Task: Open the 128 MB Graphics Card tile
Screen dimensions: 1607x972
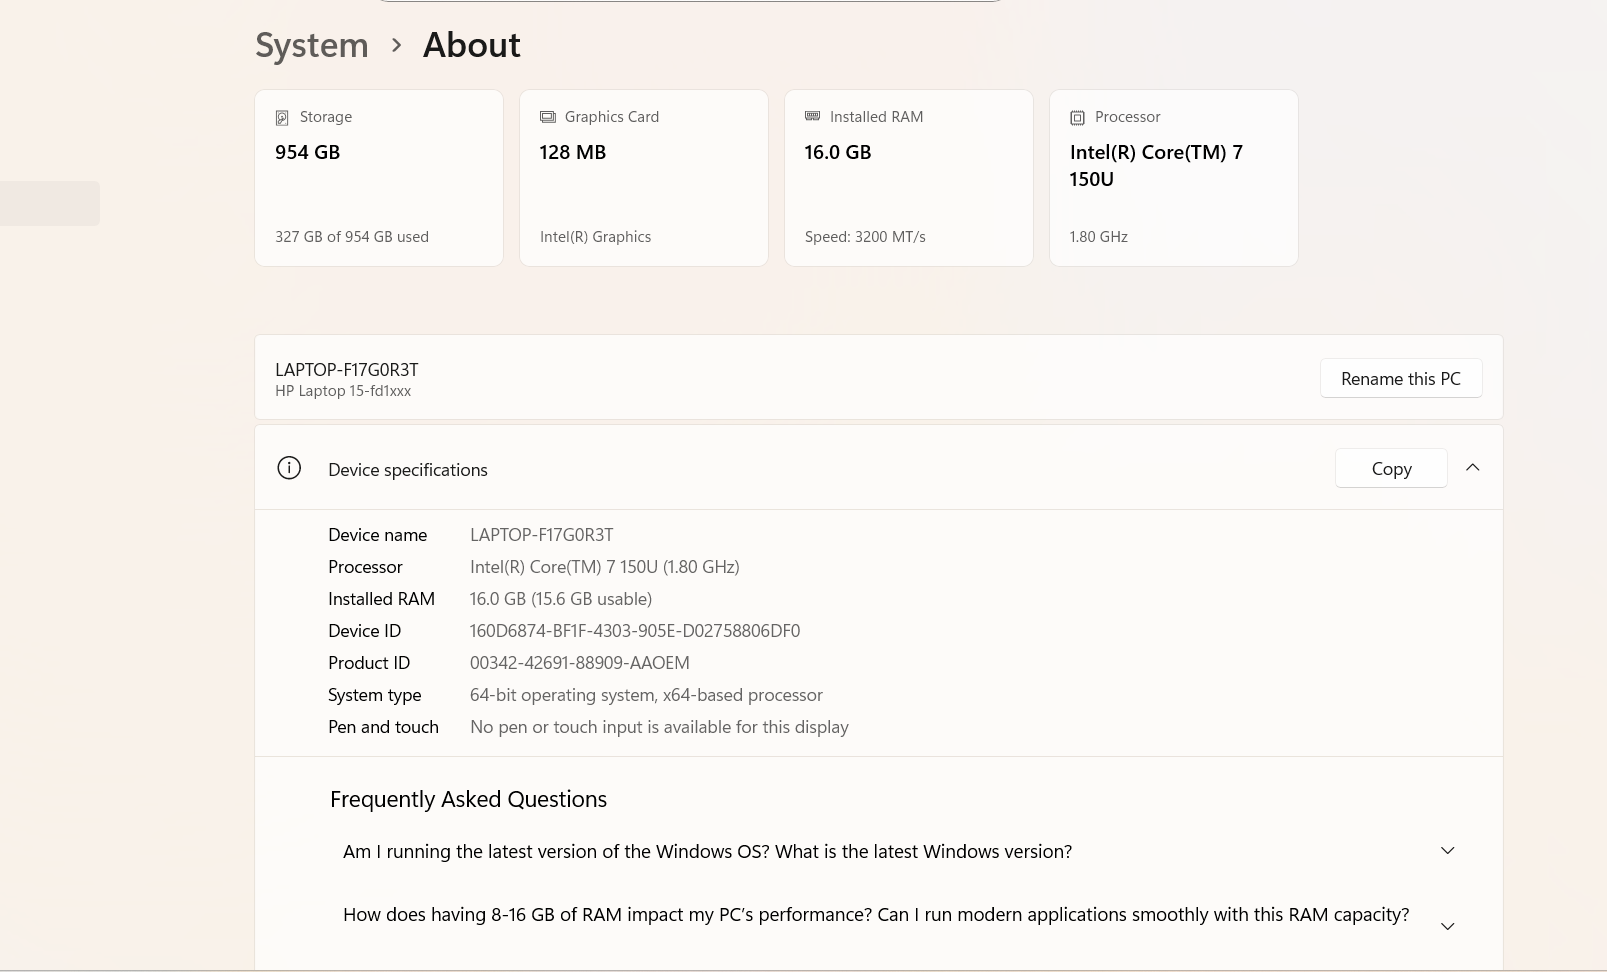Action: (x=643, y=178)
